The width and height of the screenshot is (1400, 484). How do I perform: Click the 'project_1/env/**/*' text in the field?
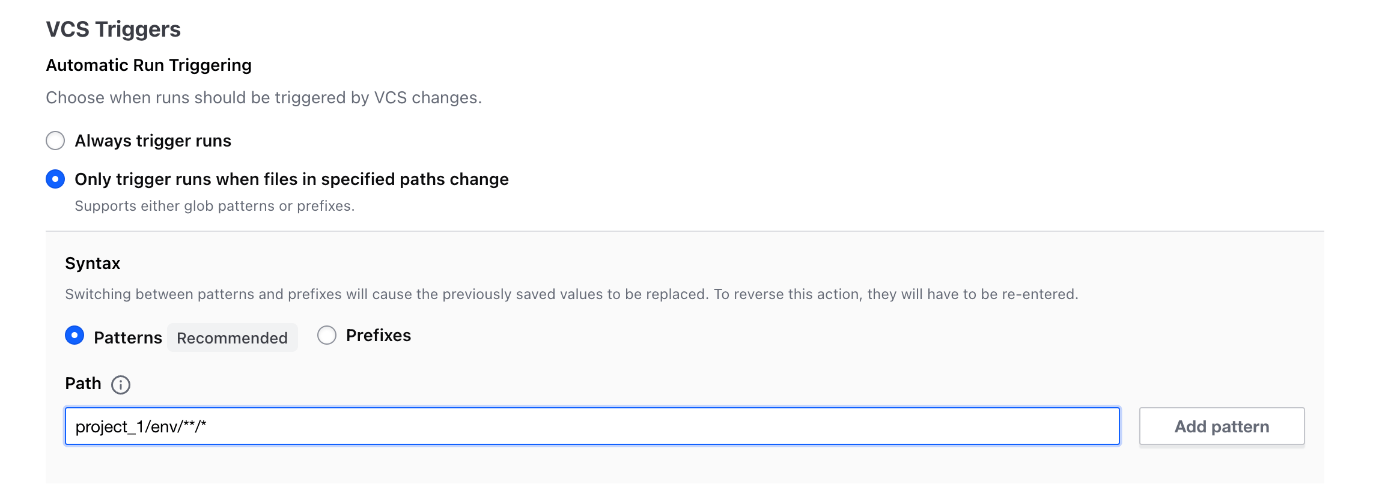coord(140,427)
